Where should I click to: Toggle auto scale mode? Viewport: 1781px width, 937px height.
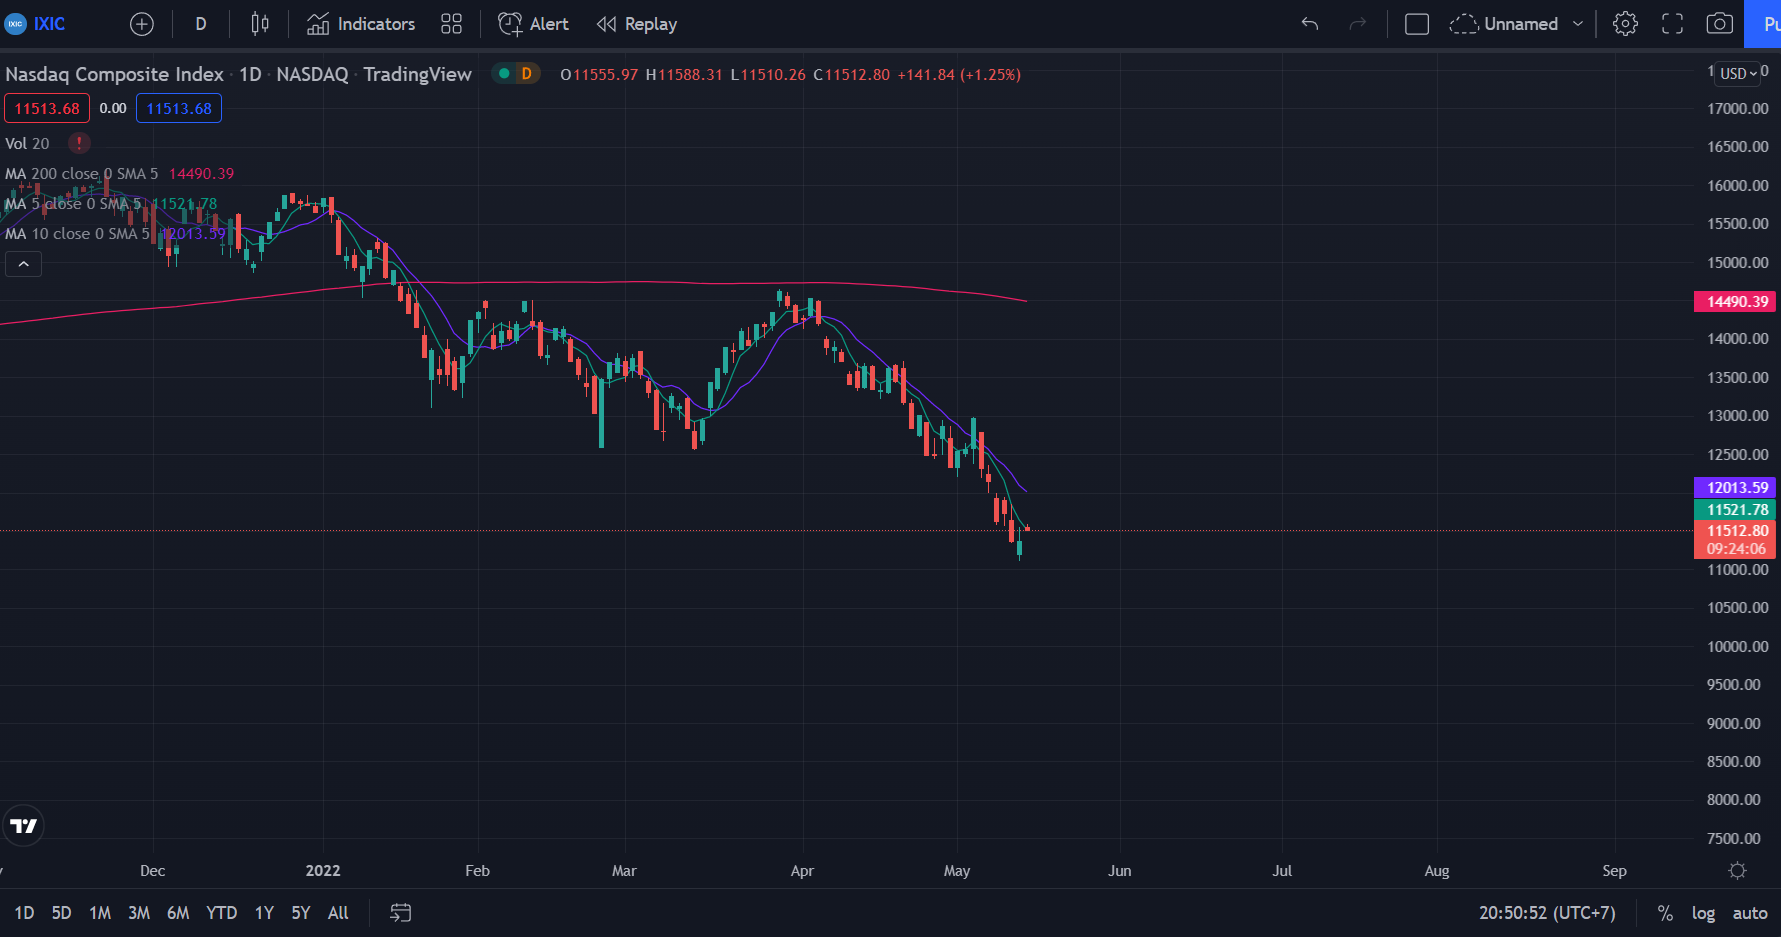coord(1750,913)
